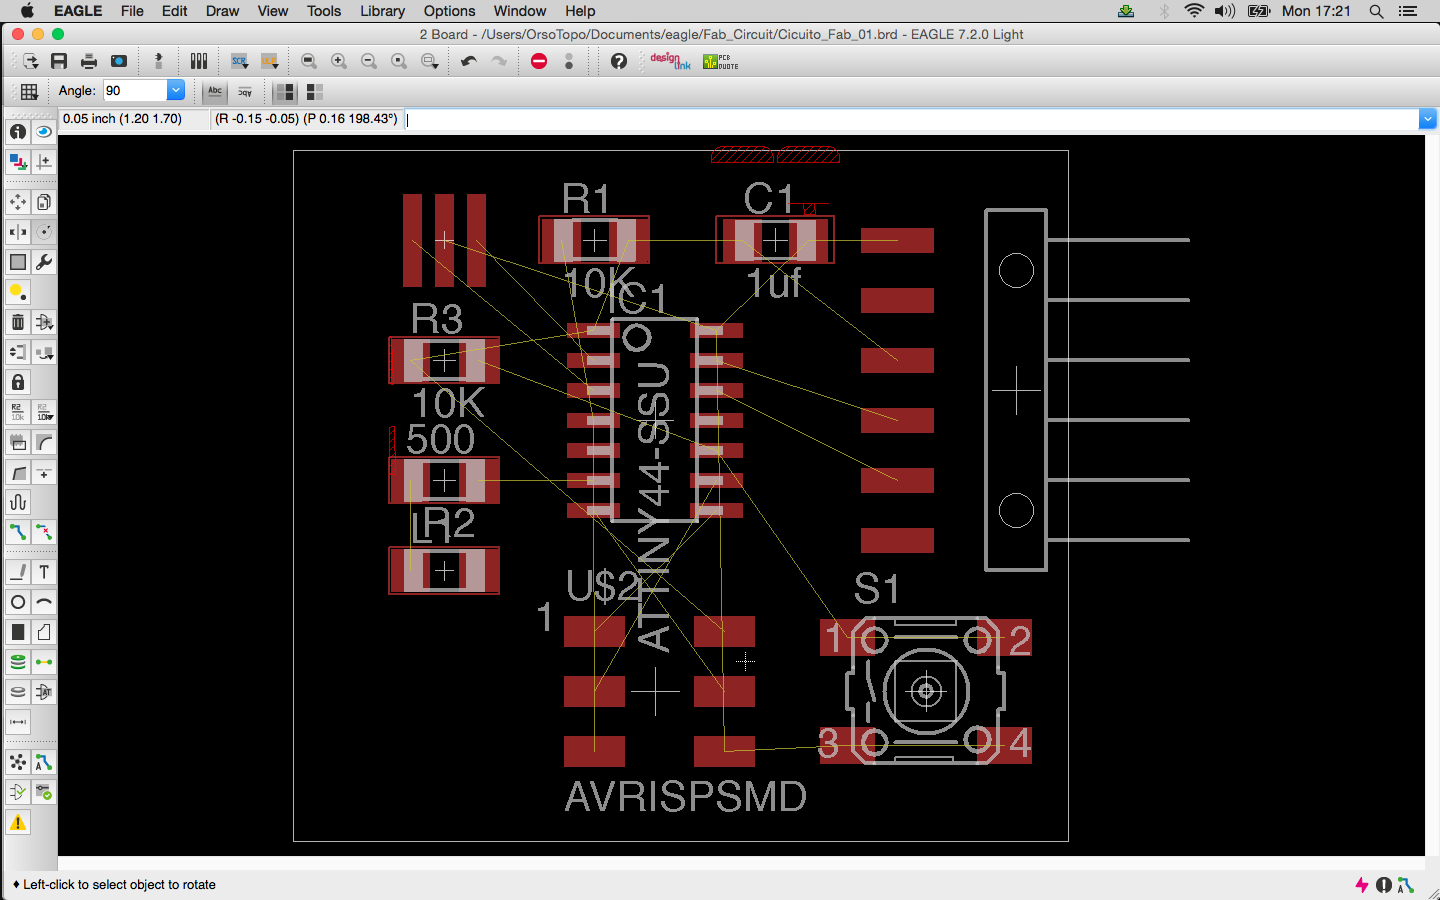Select the Line drawing tool
The image size is (1440, 900).
[x=18, y=572]
